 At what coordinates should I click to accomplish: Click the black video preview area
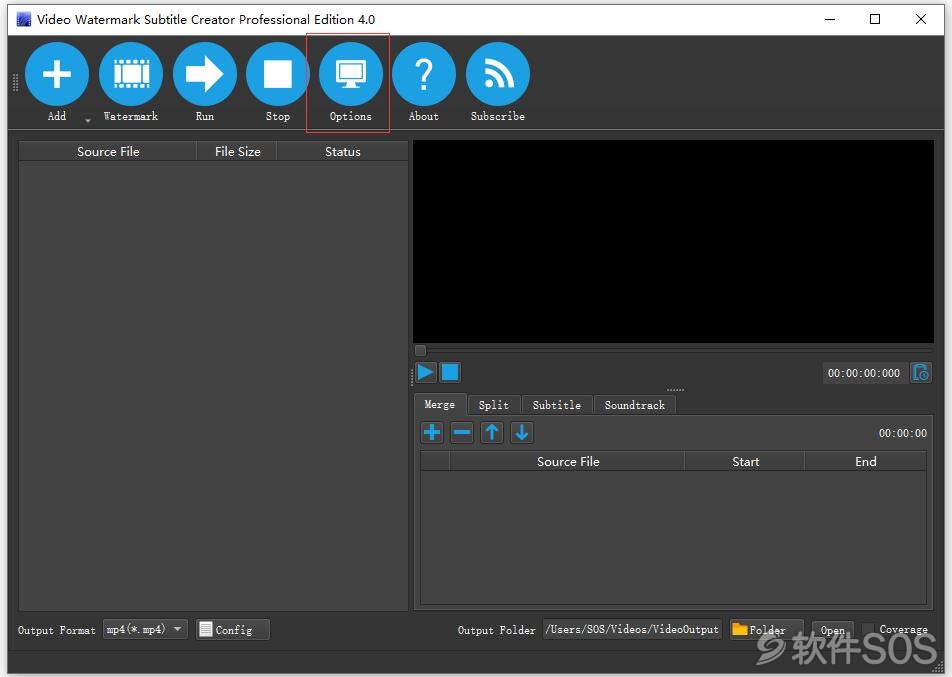pyautogui.click(x=673, y=242)
